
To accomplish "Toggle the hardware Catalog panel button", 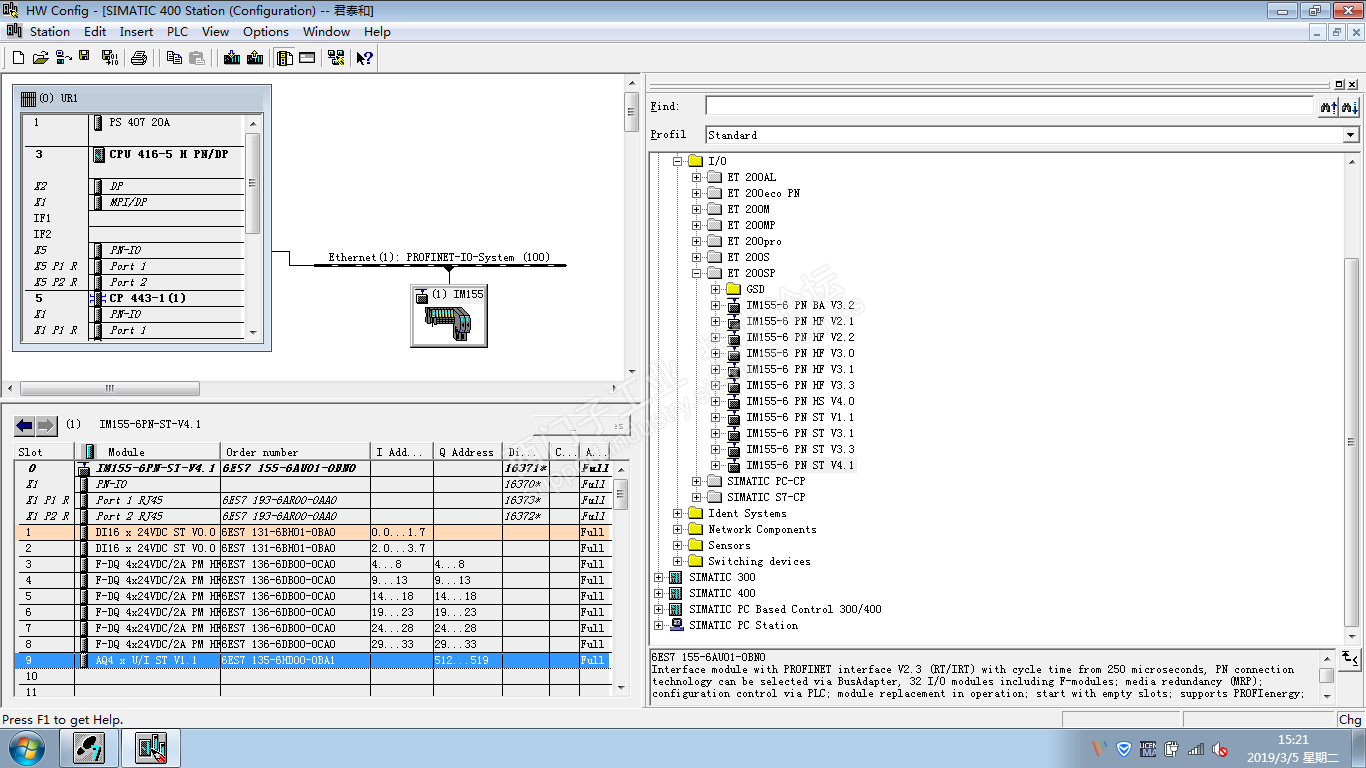I will click(285, 58).
